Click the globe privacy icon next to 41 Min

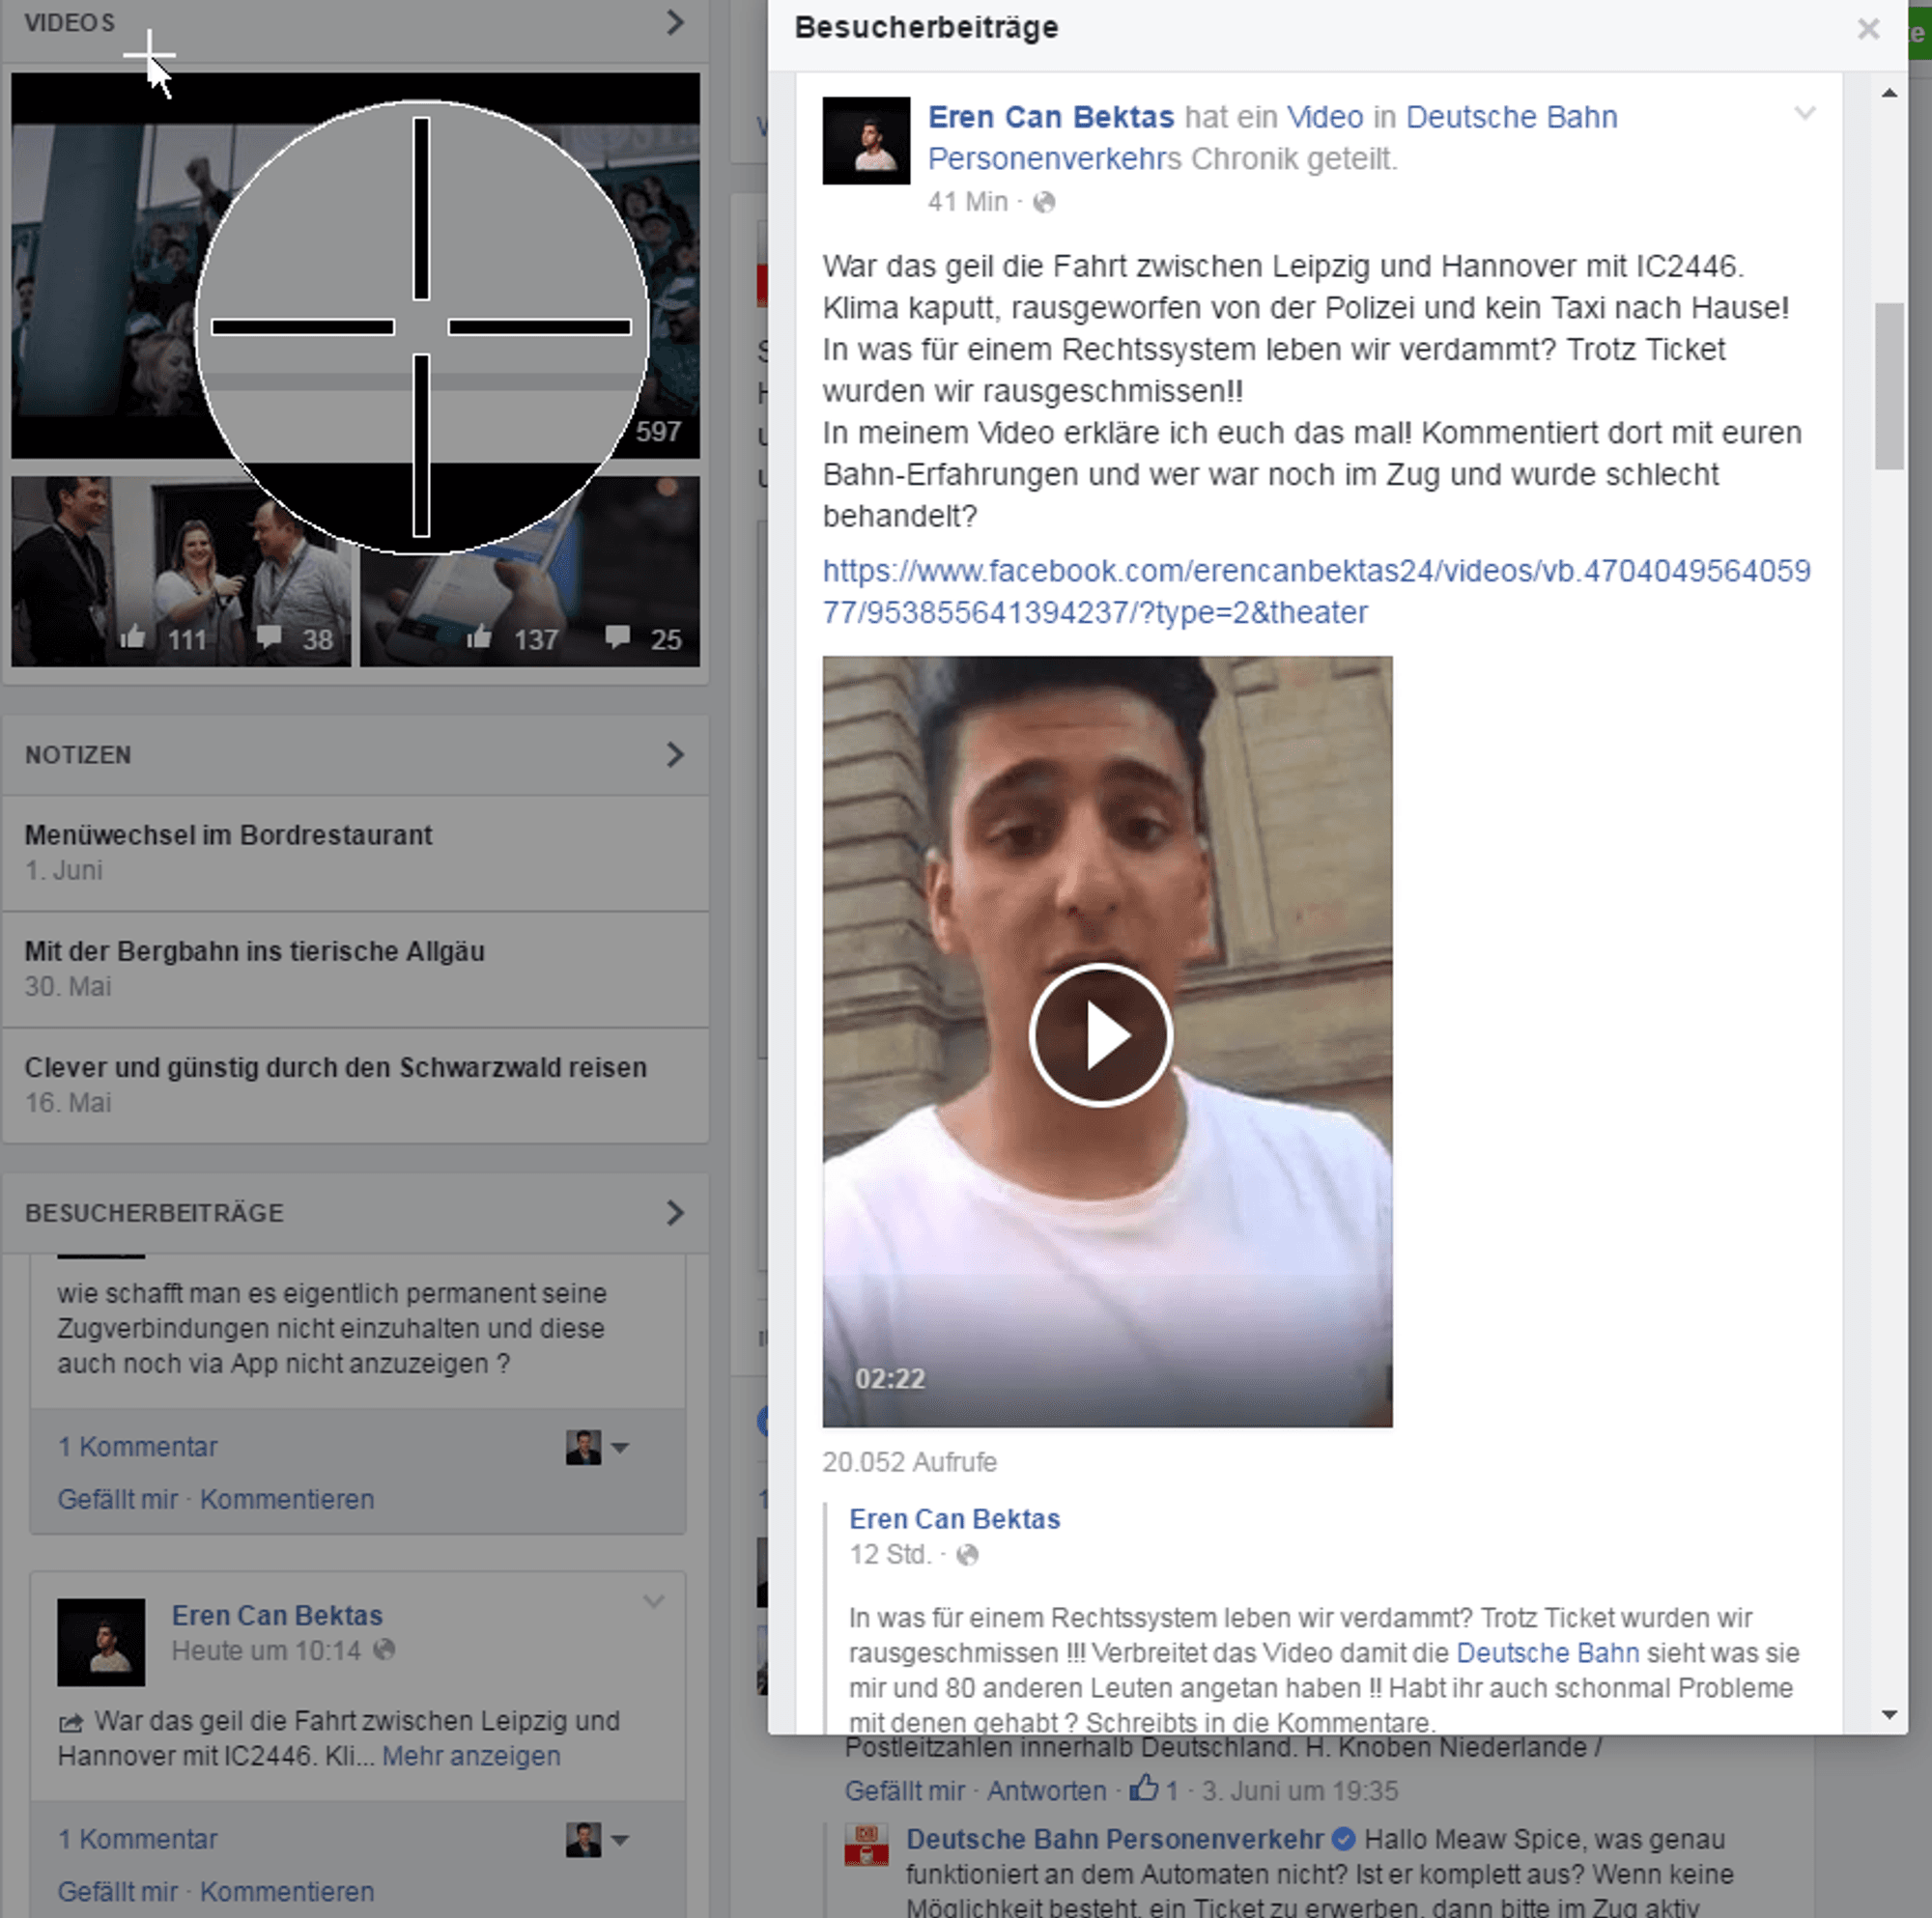click(1044, 203)
